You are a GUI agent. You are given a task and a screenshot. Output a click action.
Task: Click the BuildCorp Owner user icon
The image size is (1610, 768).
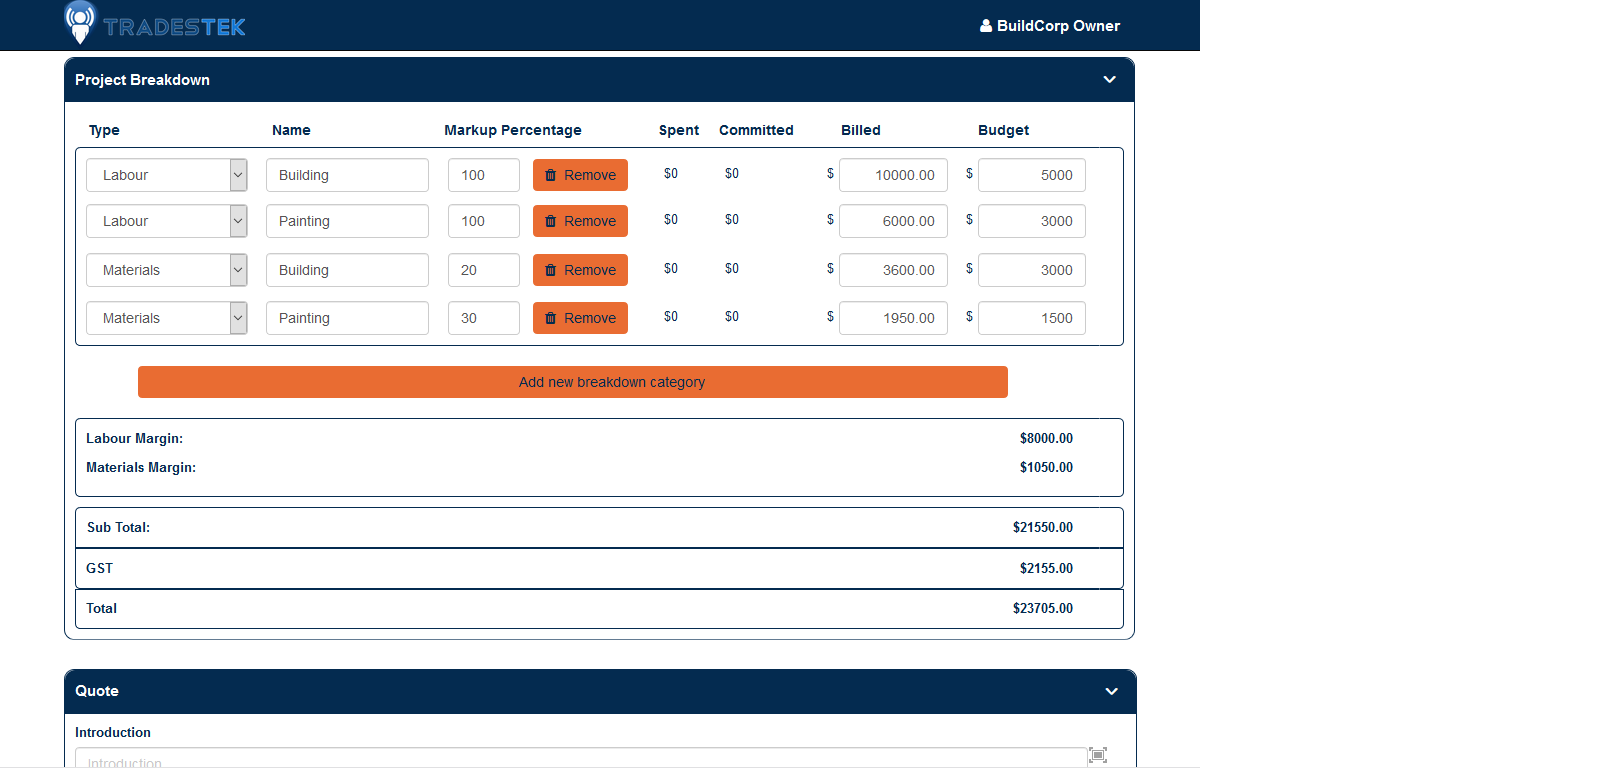[985, 26]
